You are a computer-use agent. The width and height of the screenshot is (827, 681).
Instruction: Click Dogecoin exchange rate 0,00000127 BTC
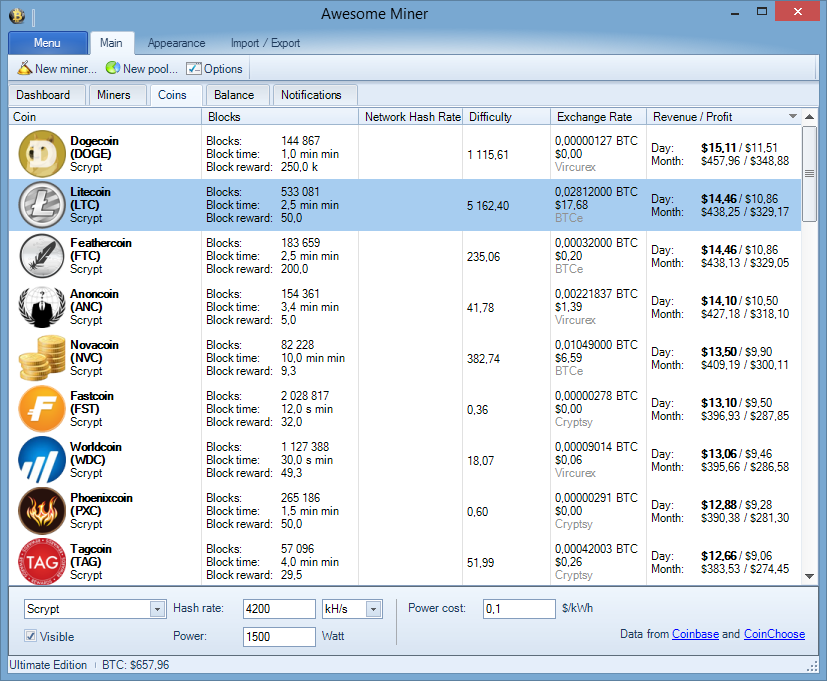click(x=596, y=141)
